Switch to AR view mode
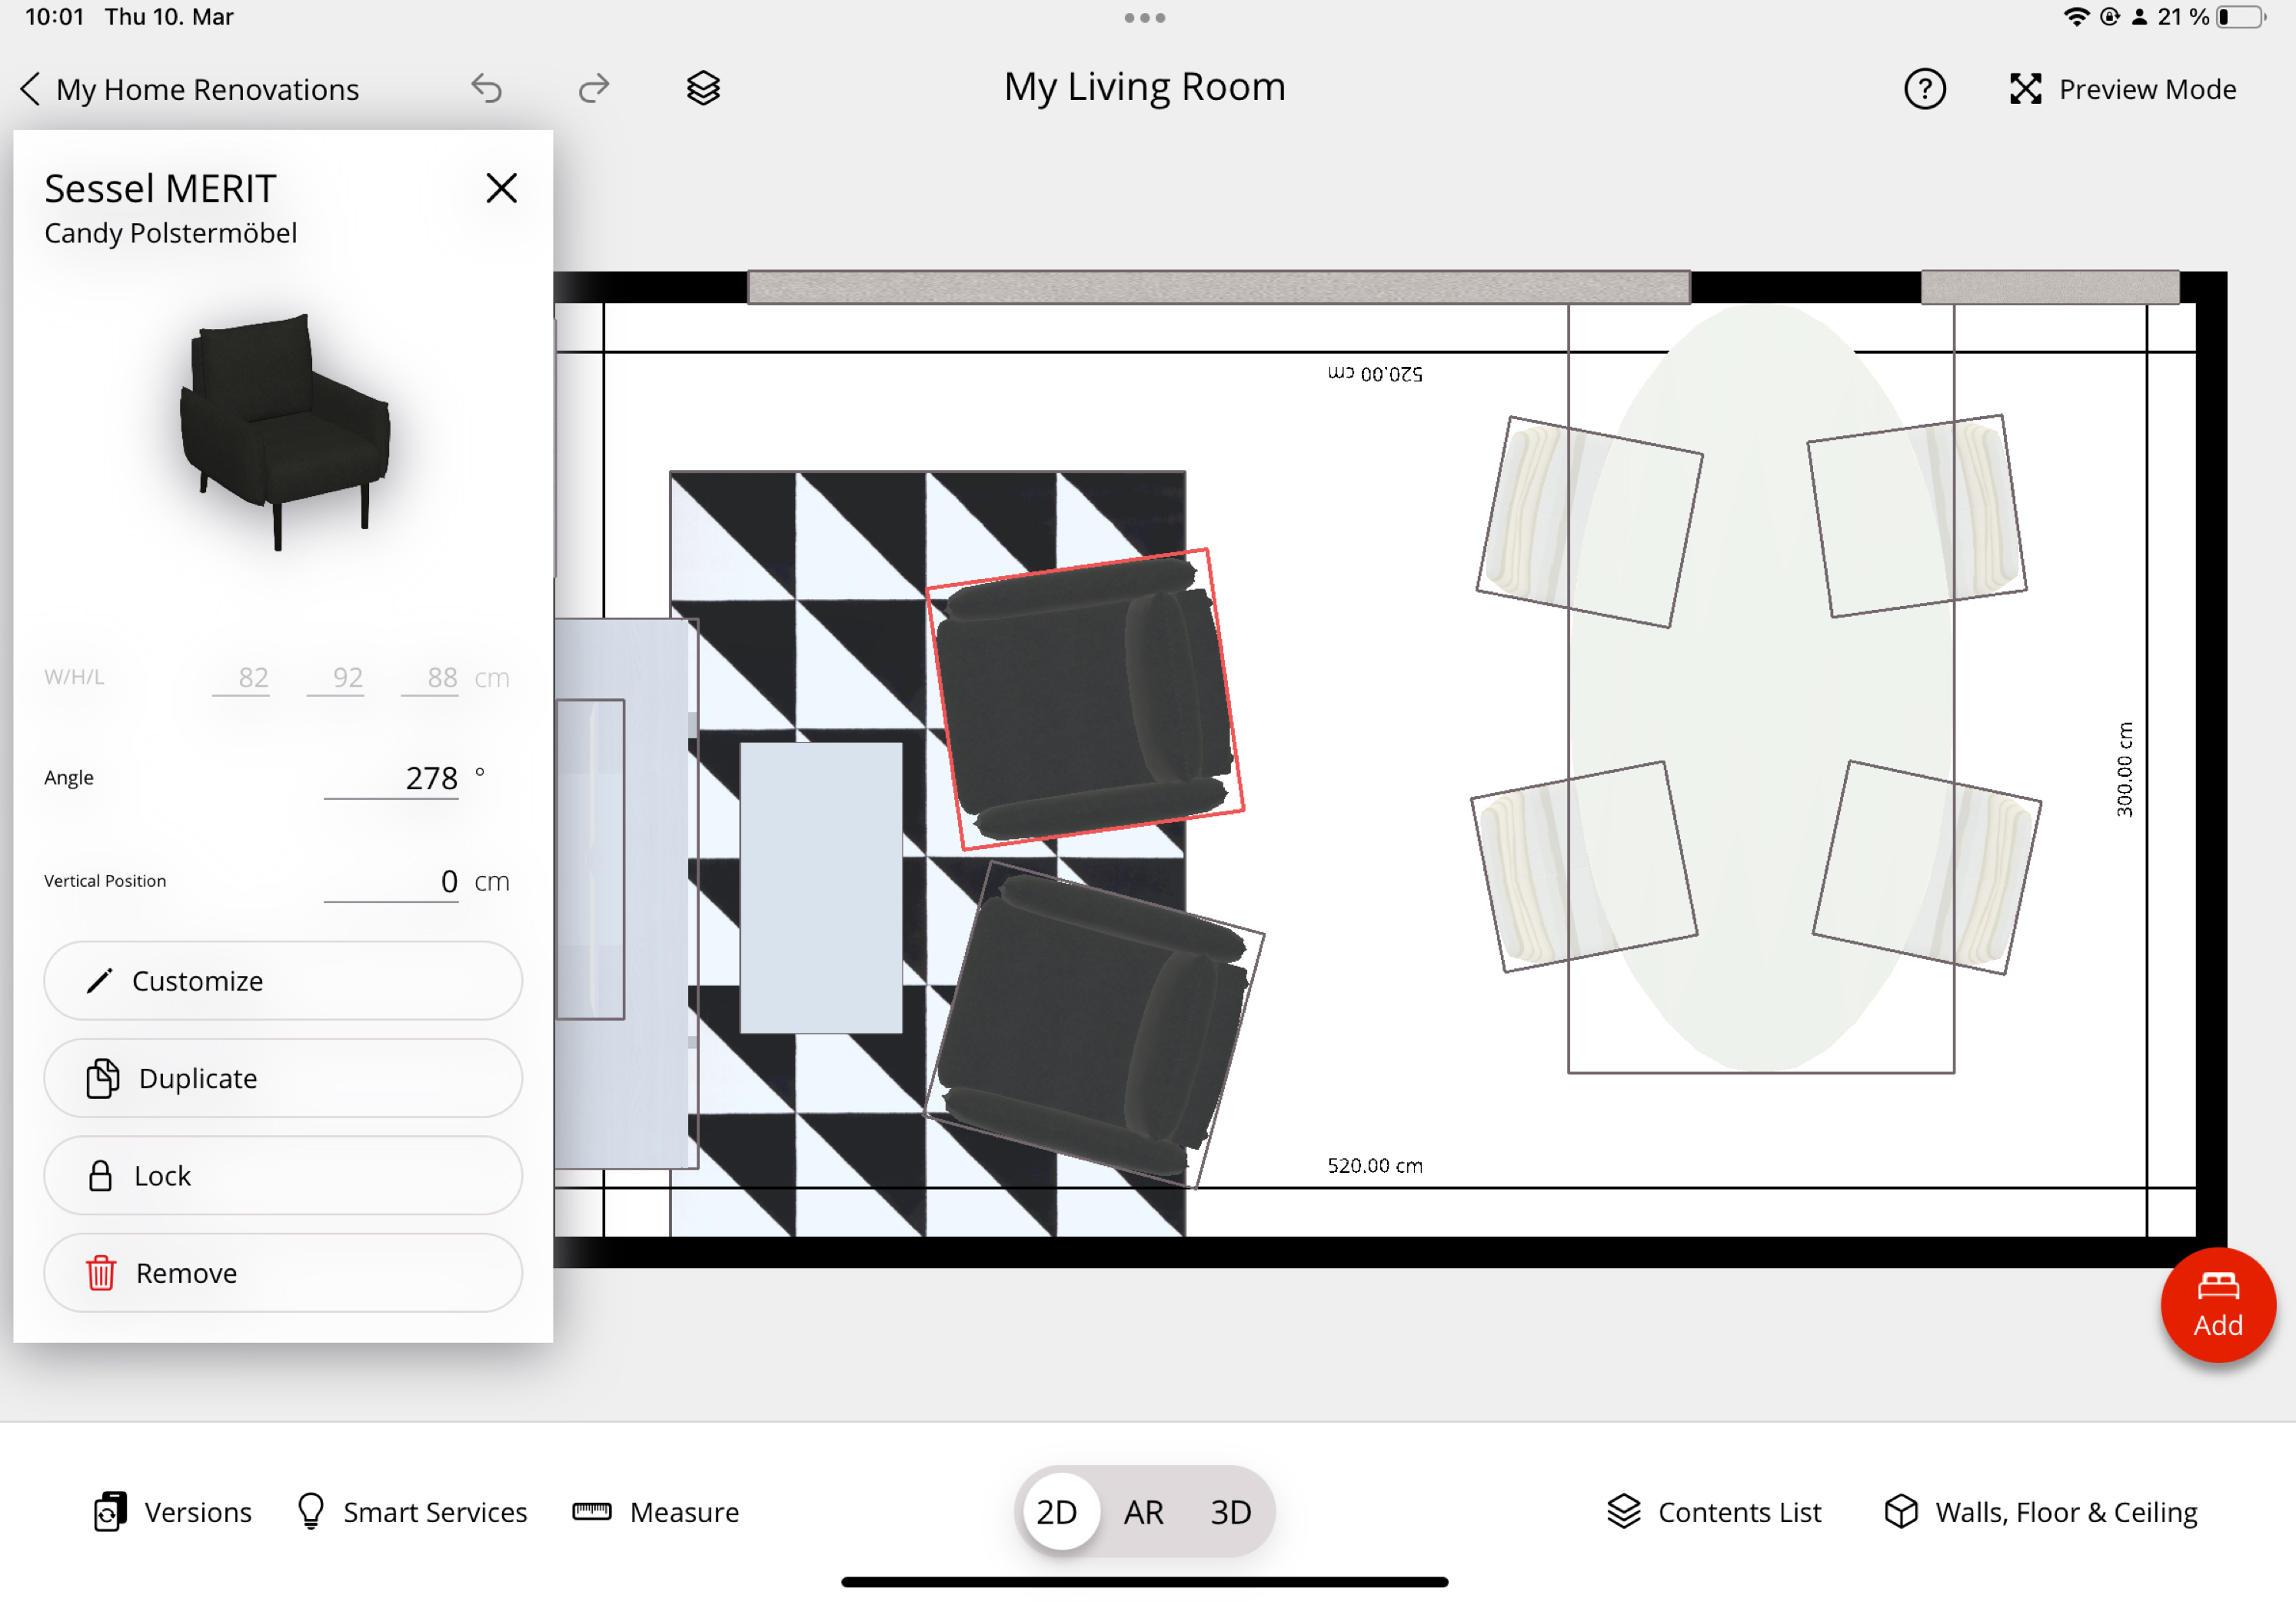The width and height of the screenshot is (2296, 1602). pyautogui.click(x=1143, y=1511)
